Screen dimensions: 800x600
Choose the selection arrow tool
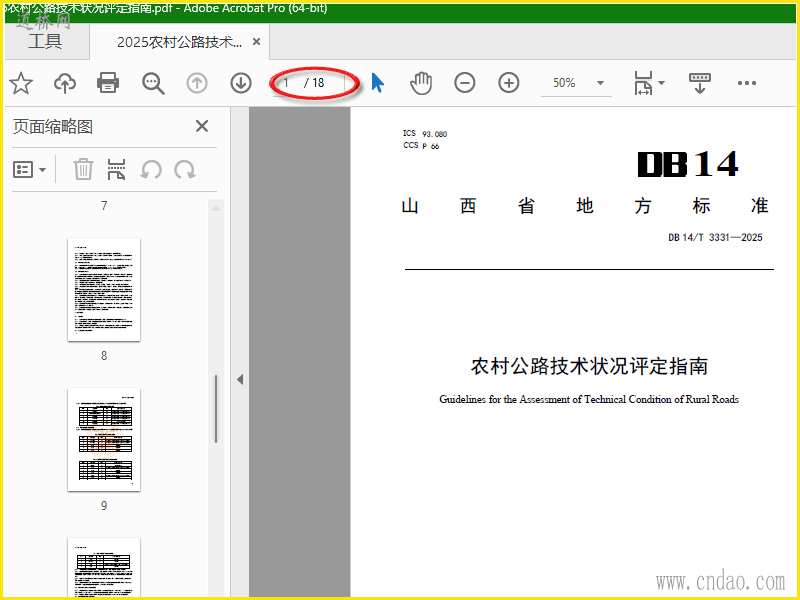378,83
